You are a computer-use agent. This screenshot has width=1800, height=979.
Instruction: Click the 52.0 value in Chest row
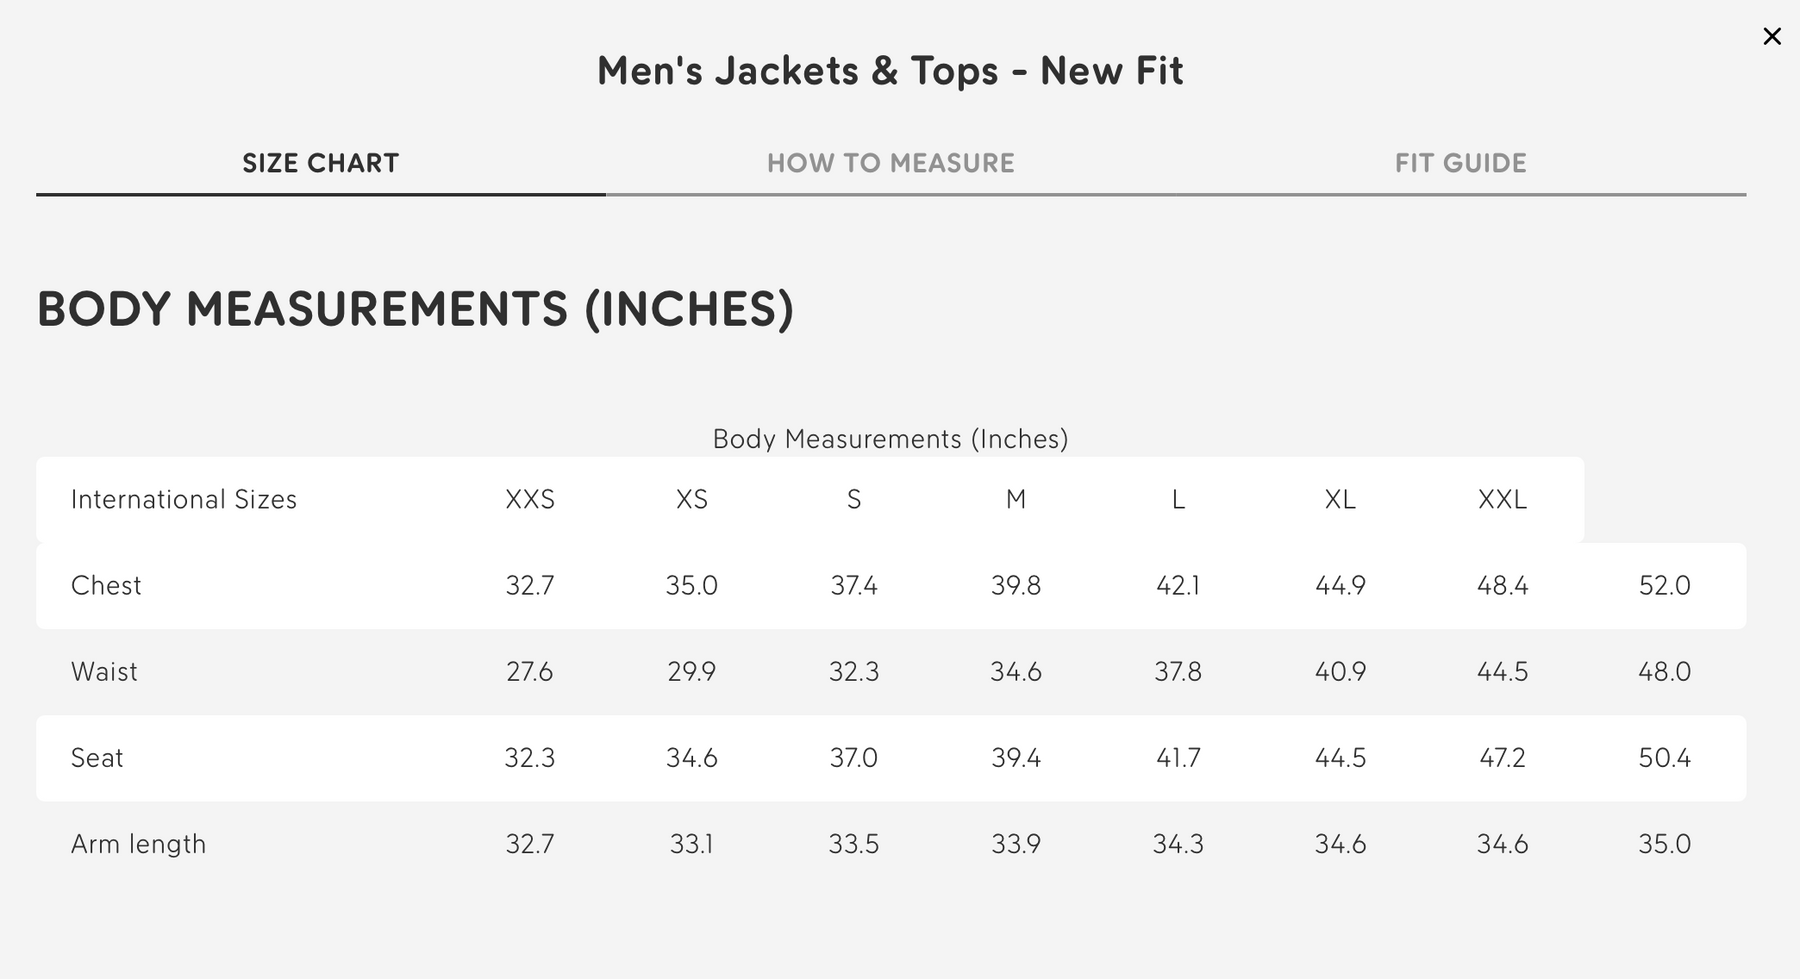(x=1664, y=585)
